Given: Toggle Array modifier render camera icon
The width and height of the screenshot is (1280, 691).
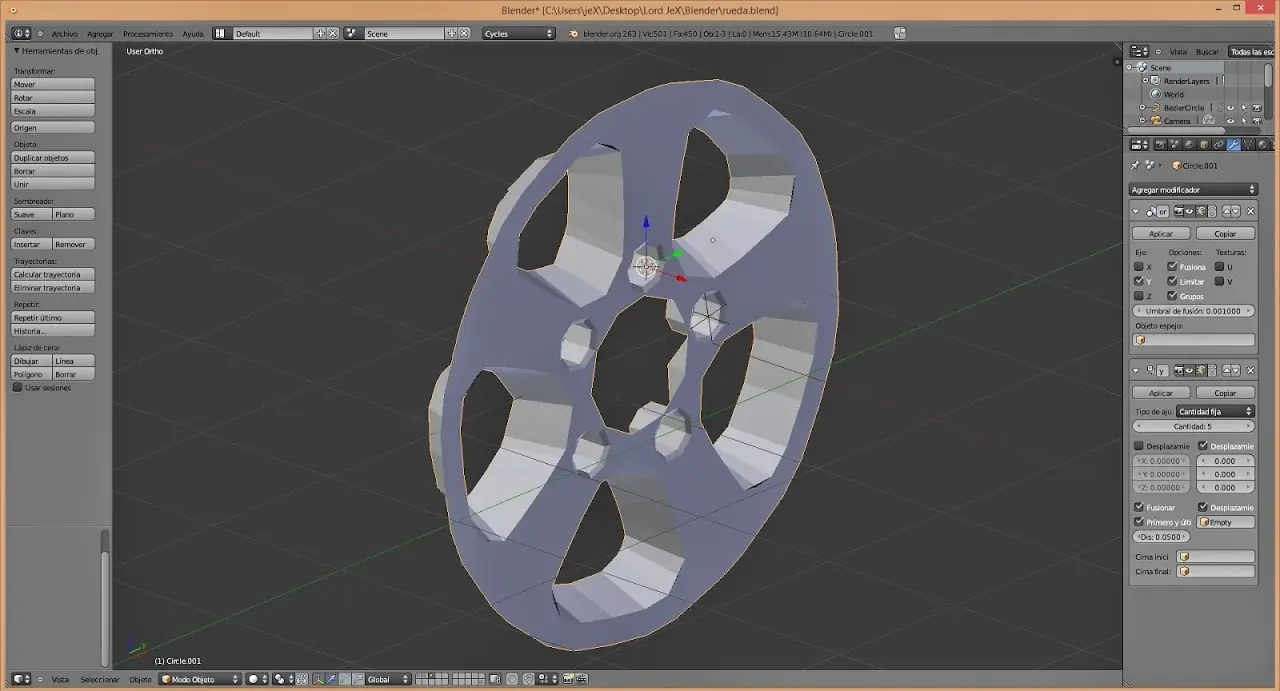Looking at the screenshot, I should click(1179, 370).
